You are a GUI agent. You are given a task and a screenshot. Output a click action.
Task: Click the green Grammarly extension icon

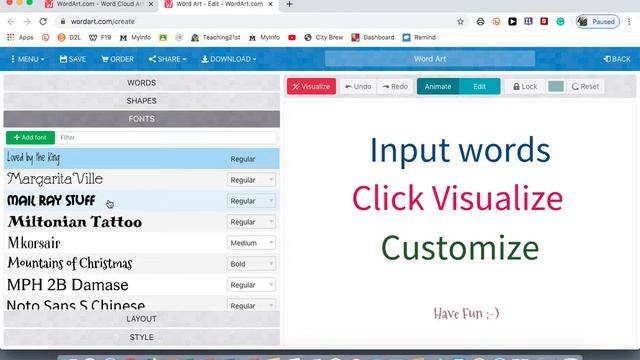click(560, 22)
